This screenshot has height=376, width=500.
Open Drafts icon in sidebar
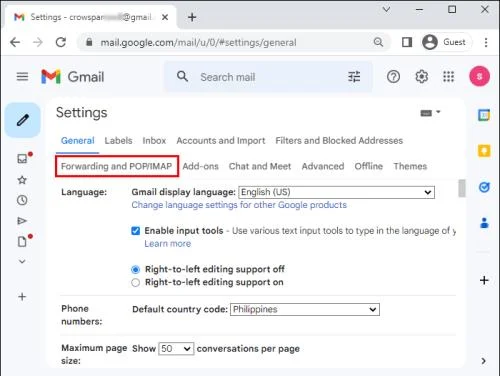tap(22, 241)
